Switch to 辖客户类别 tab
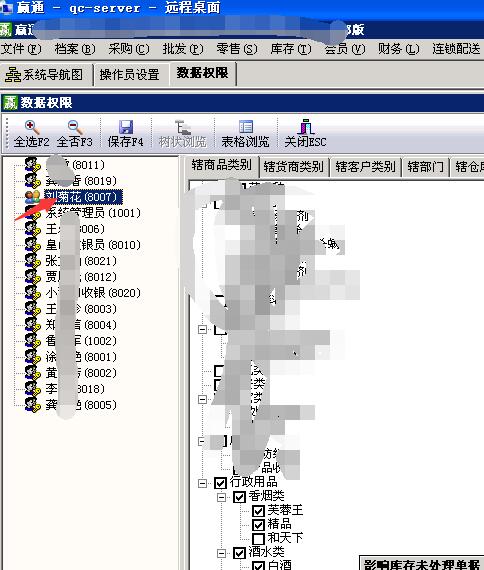Screen dimensions: 484x570 tap(365, 167)
